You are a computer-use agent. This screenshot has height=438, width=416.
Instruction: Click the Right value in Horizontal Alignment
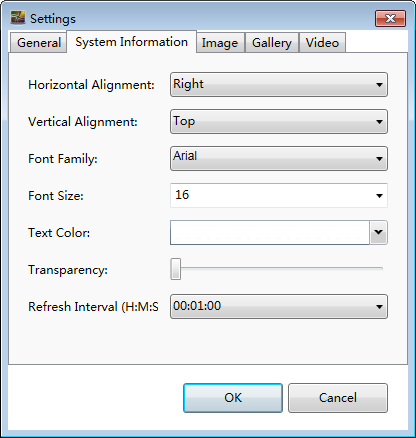pyautogui.click(x=188, y=84)
